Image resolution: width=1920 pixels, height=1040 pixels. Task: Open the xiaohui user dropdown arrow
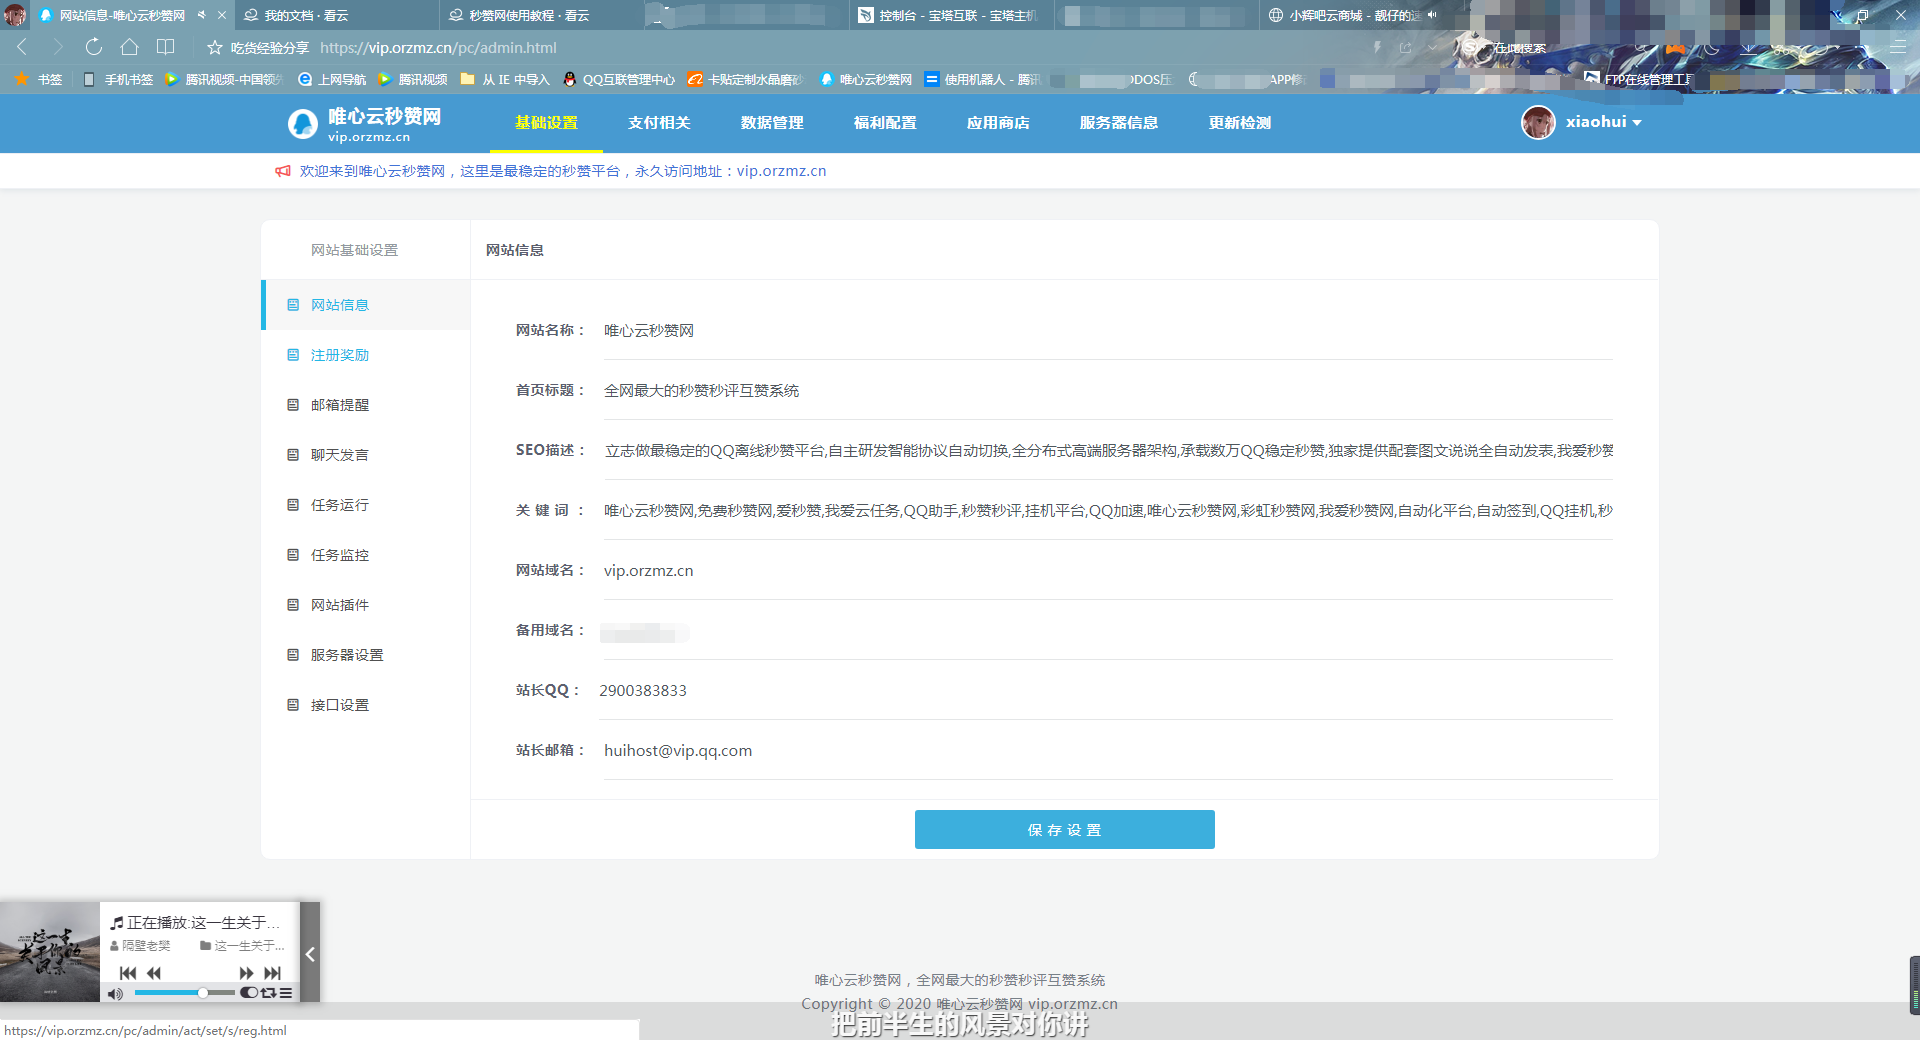(1637, 123)
